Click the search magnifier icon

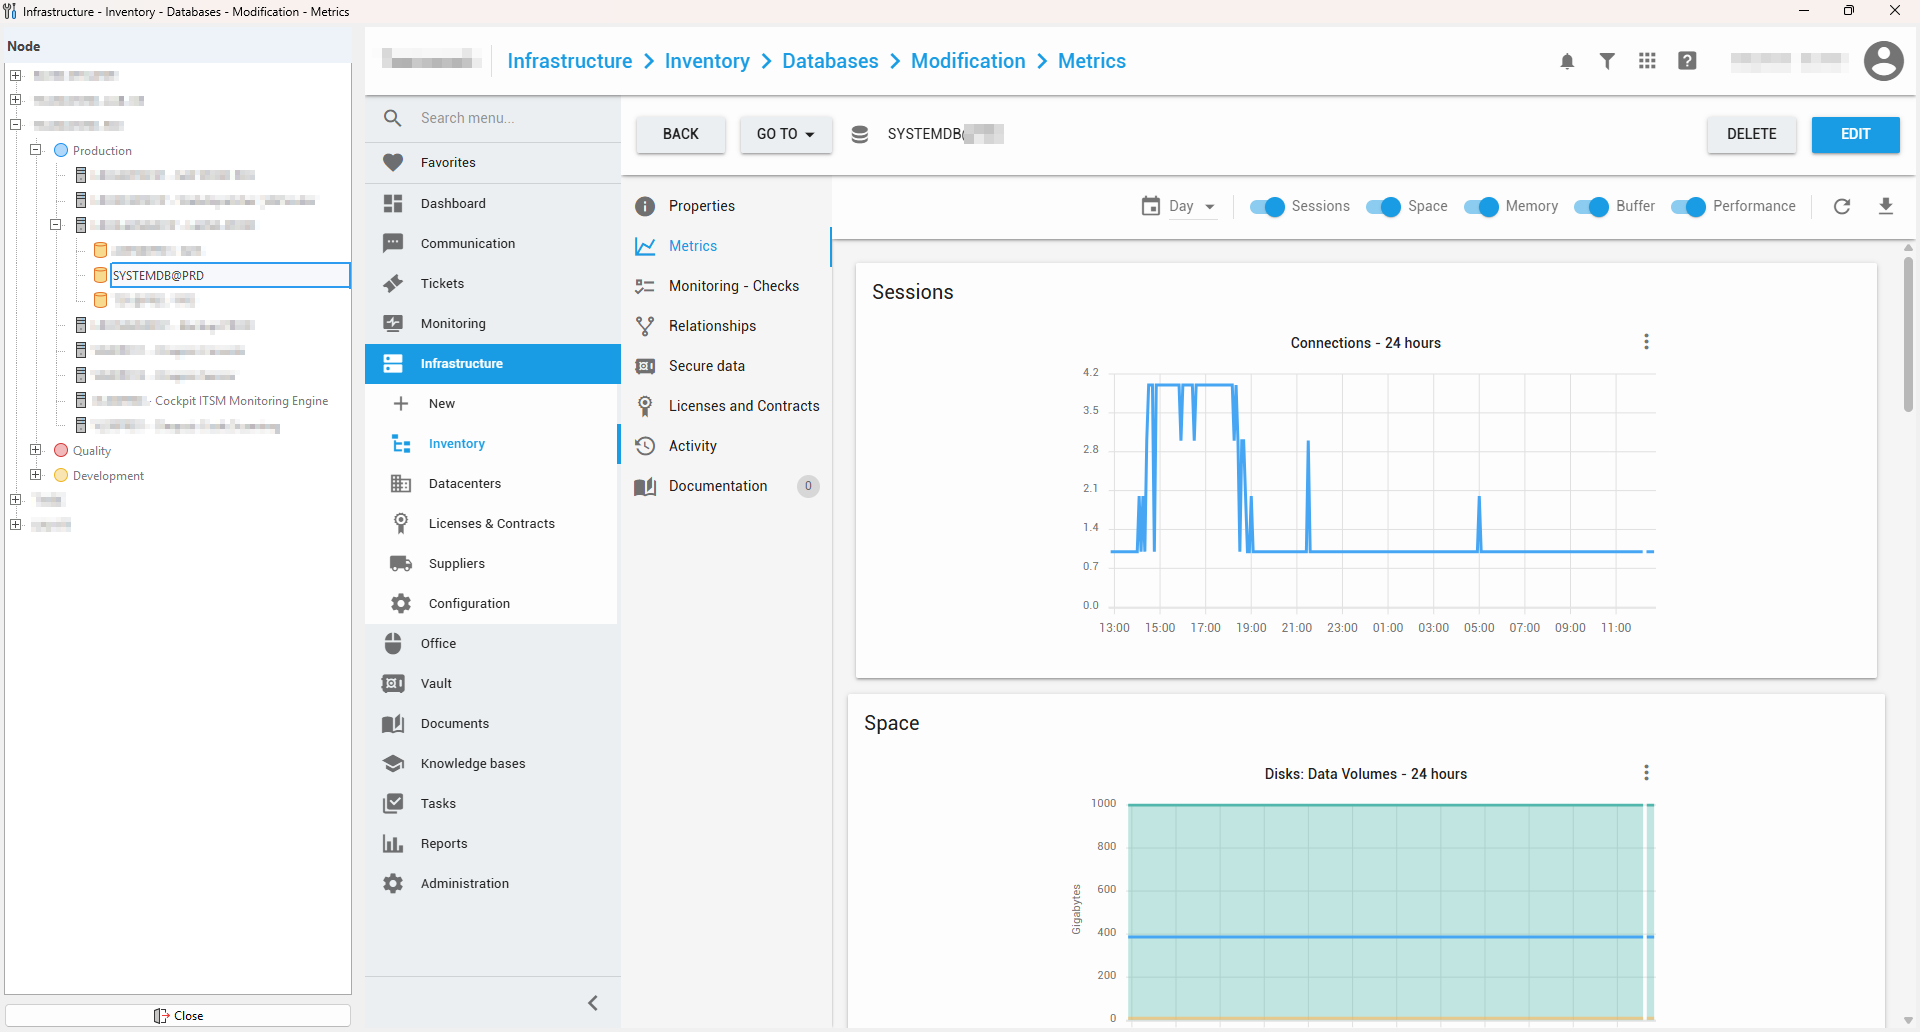coord(393,118)
